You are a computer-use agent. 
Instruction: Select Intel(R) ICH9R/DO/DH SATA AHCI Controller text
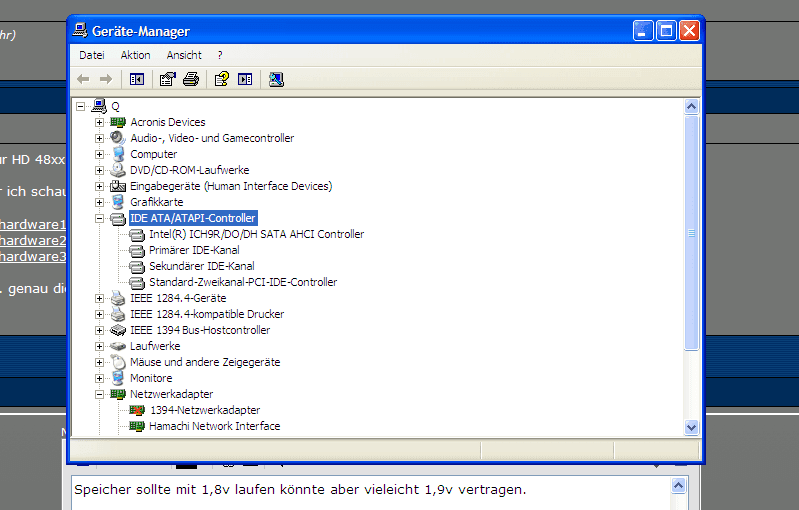click(256, 234)
